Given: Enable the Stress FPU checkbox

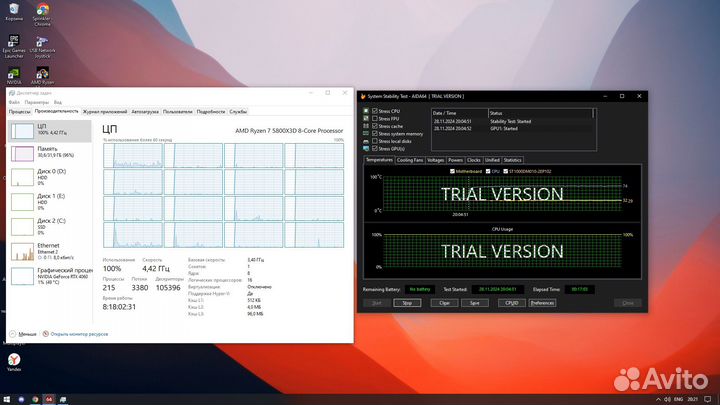Looking at the screenshot, I should click(375, 118).
